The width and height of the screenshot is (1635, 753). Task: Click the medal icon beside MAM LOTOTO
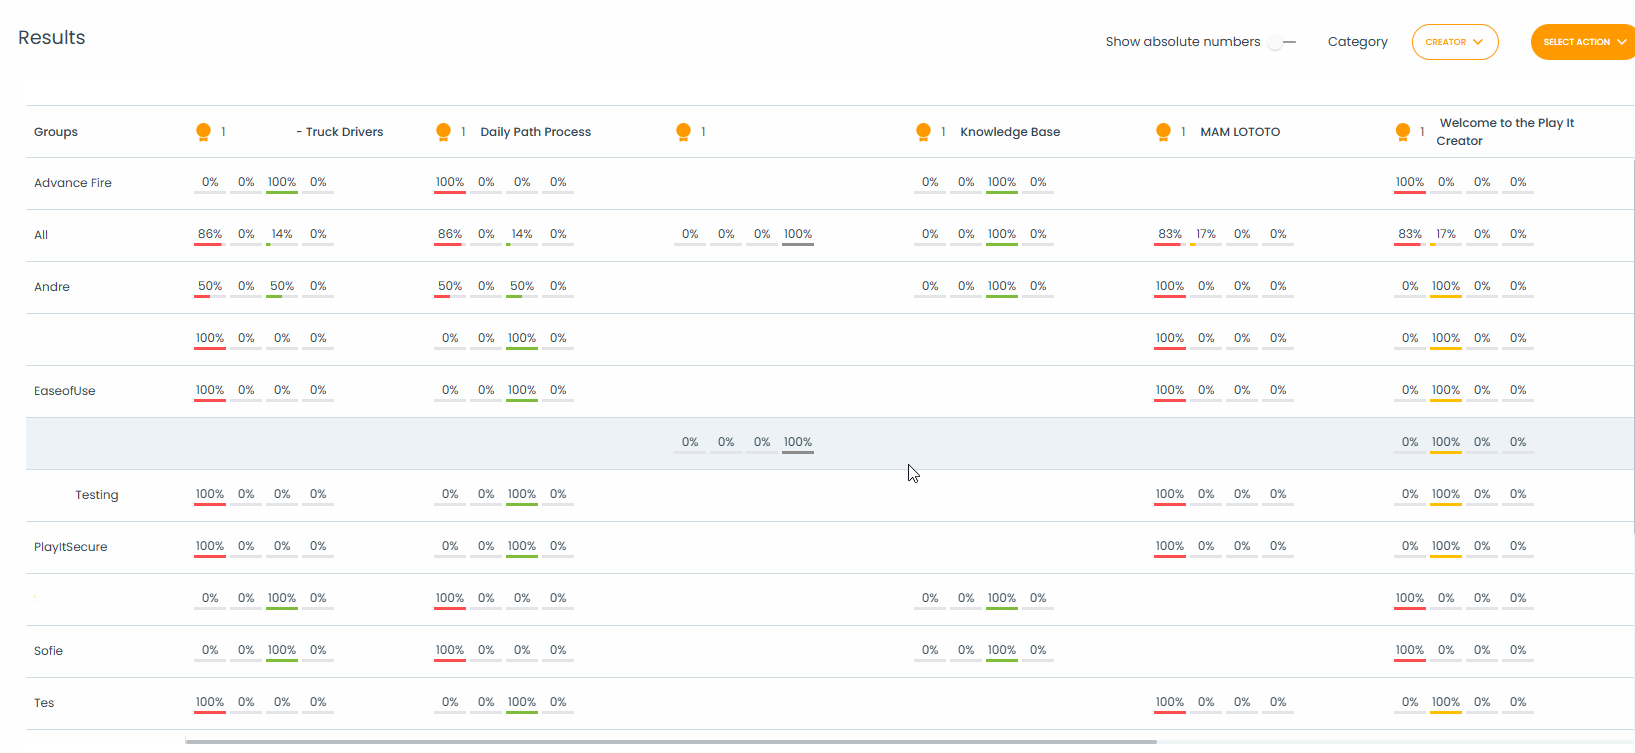(x=1163, y=132)
